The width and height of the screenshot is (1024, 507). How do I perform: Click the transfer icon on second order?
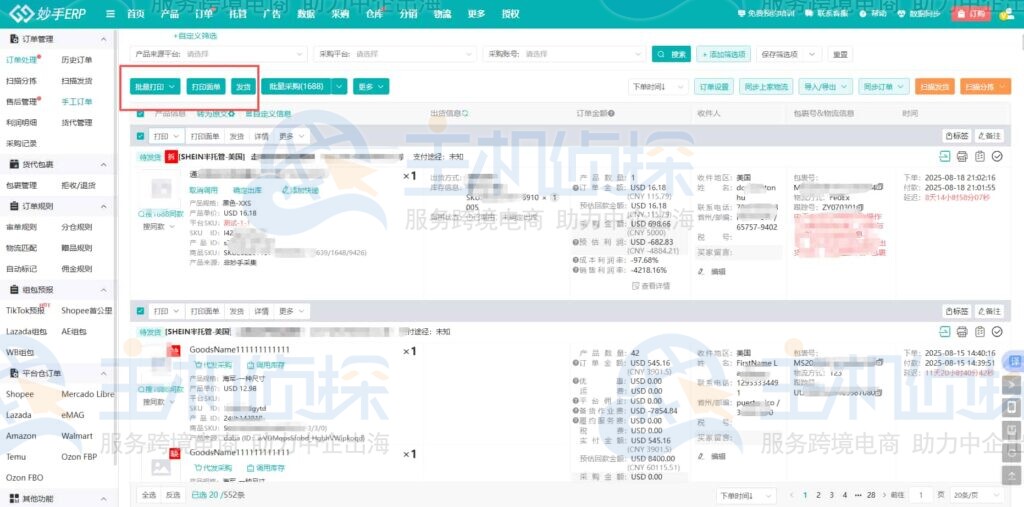944,331
